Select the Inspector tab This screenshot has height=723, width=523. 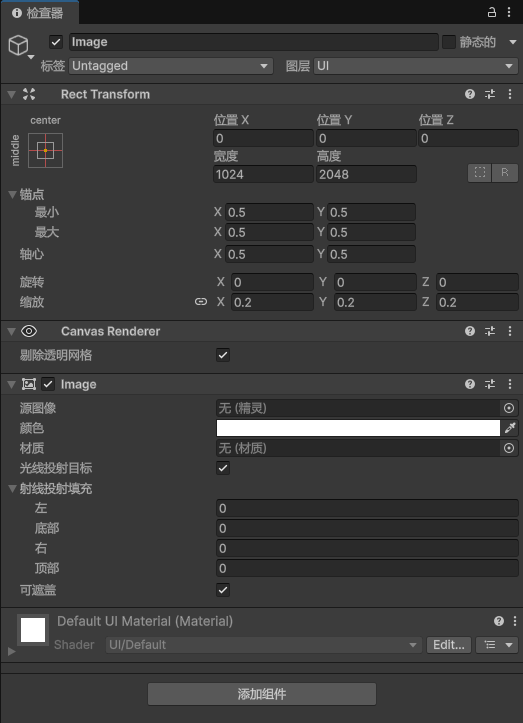pos(39,13)
